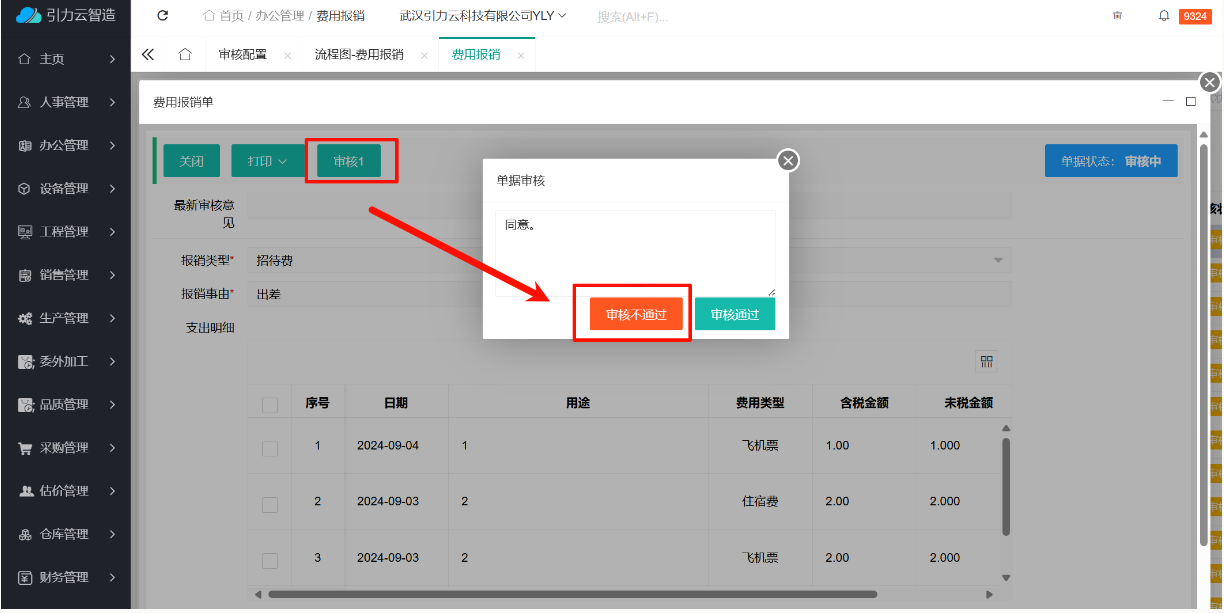Screen dimensions: 1224x613
Task: Close the 审核配置 tab
Action: [x=287, y=56]
